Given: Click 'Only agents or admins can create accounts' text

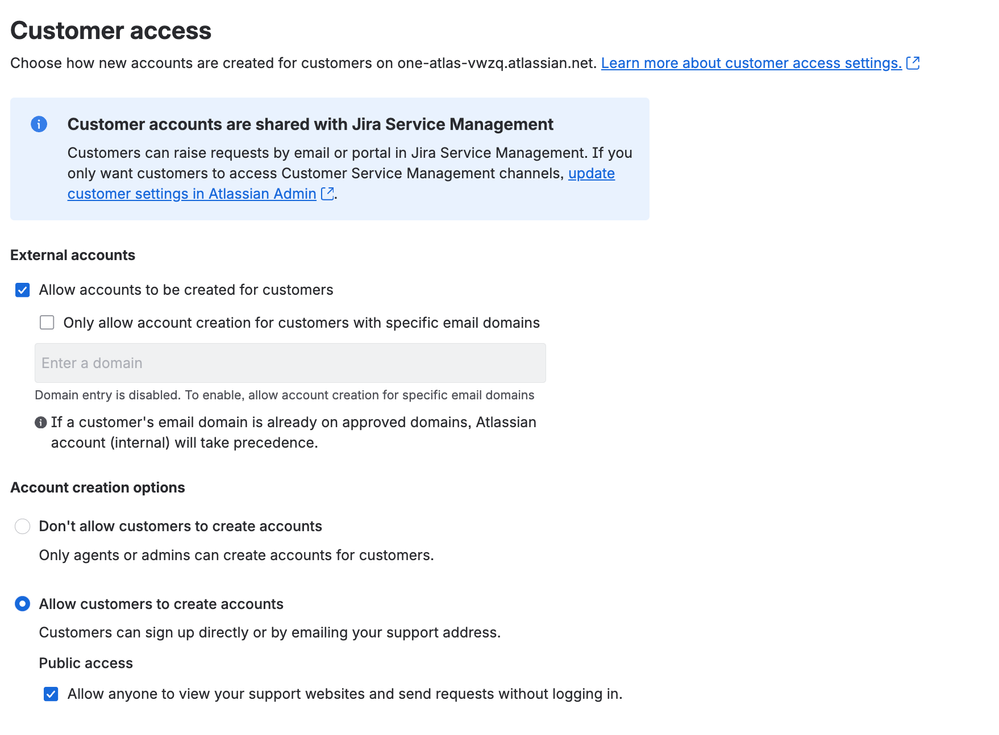Looking at the screenshot, I should 236,555.
